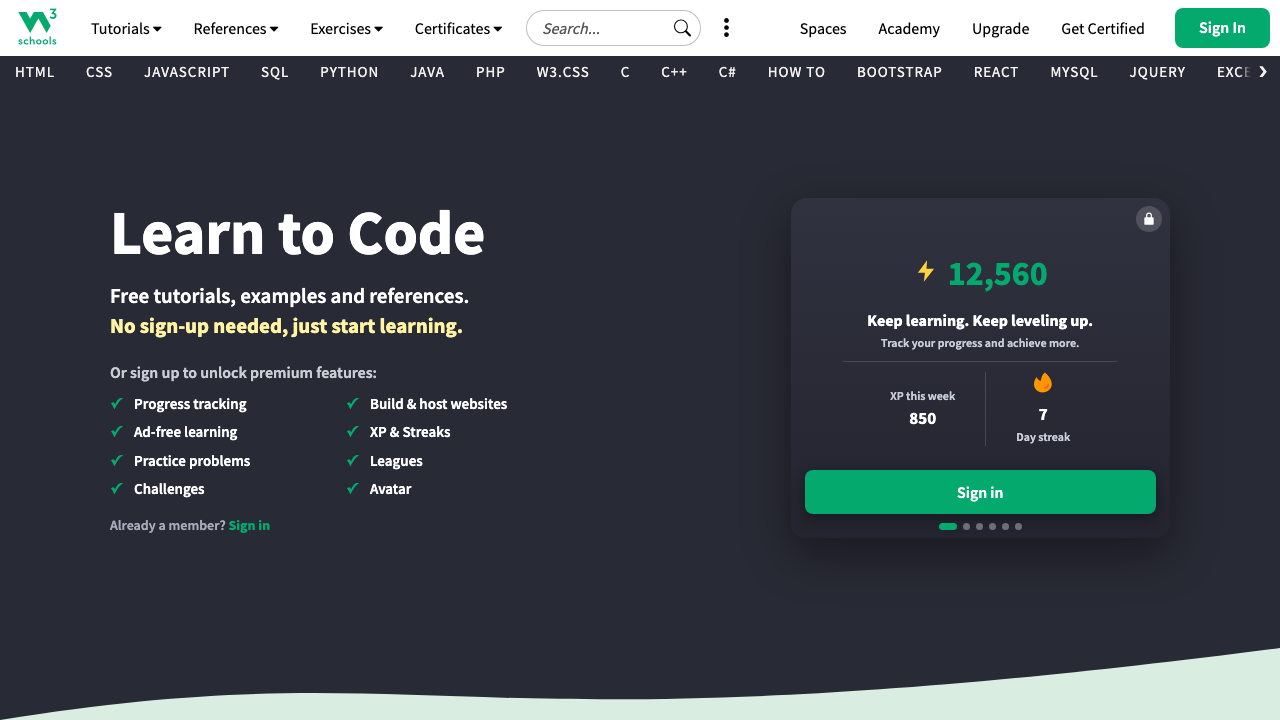The width and height of the screenshot is (1280, 720).
Task: Click the 'Ad-free learning' feature text
Action: (x=186, y=432)
